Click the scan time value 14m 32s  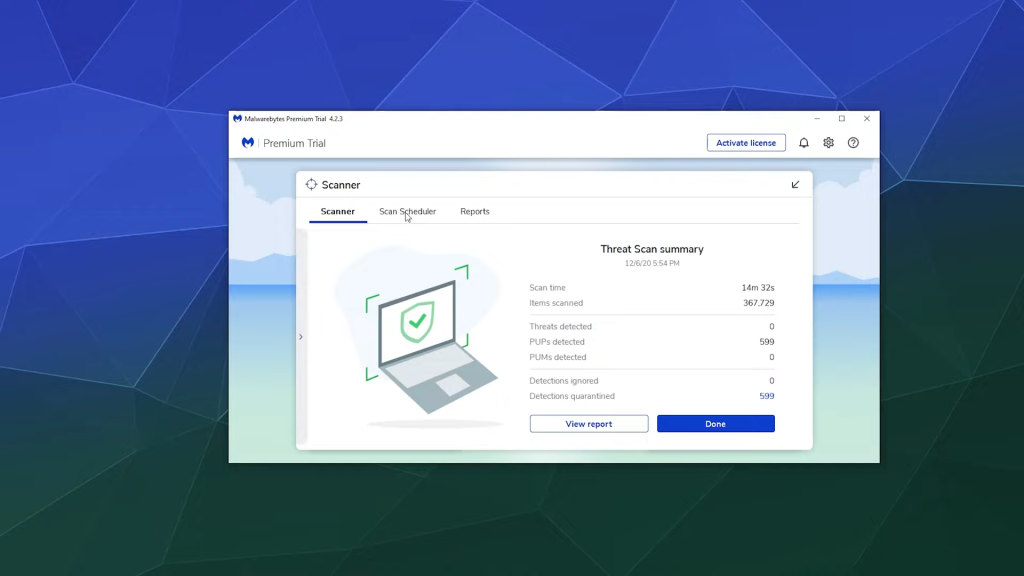coord(758,287)
